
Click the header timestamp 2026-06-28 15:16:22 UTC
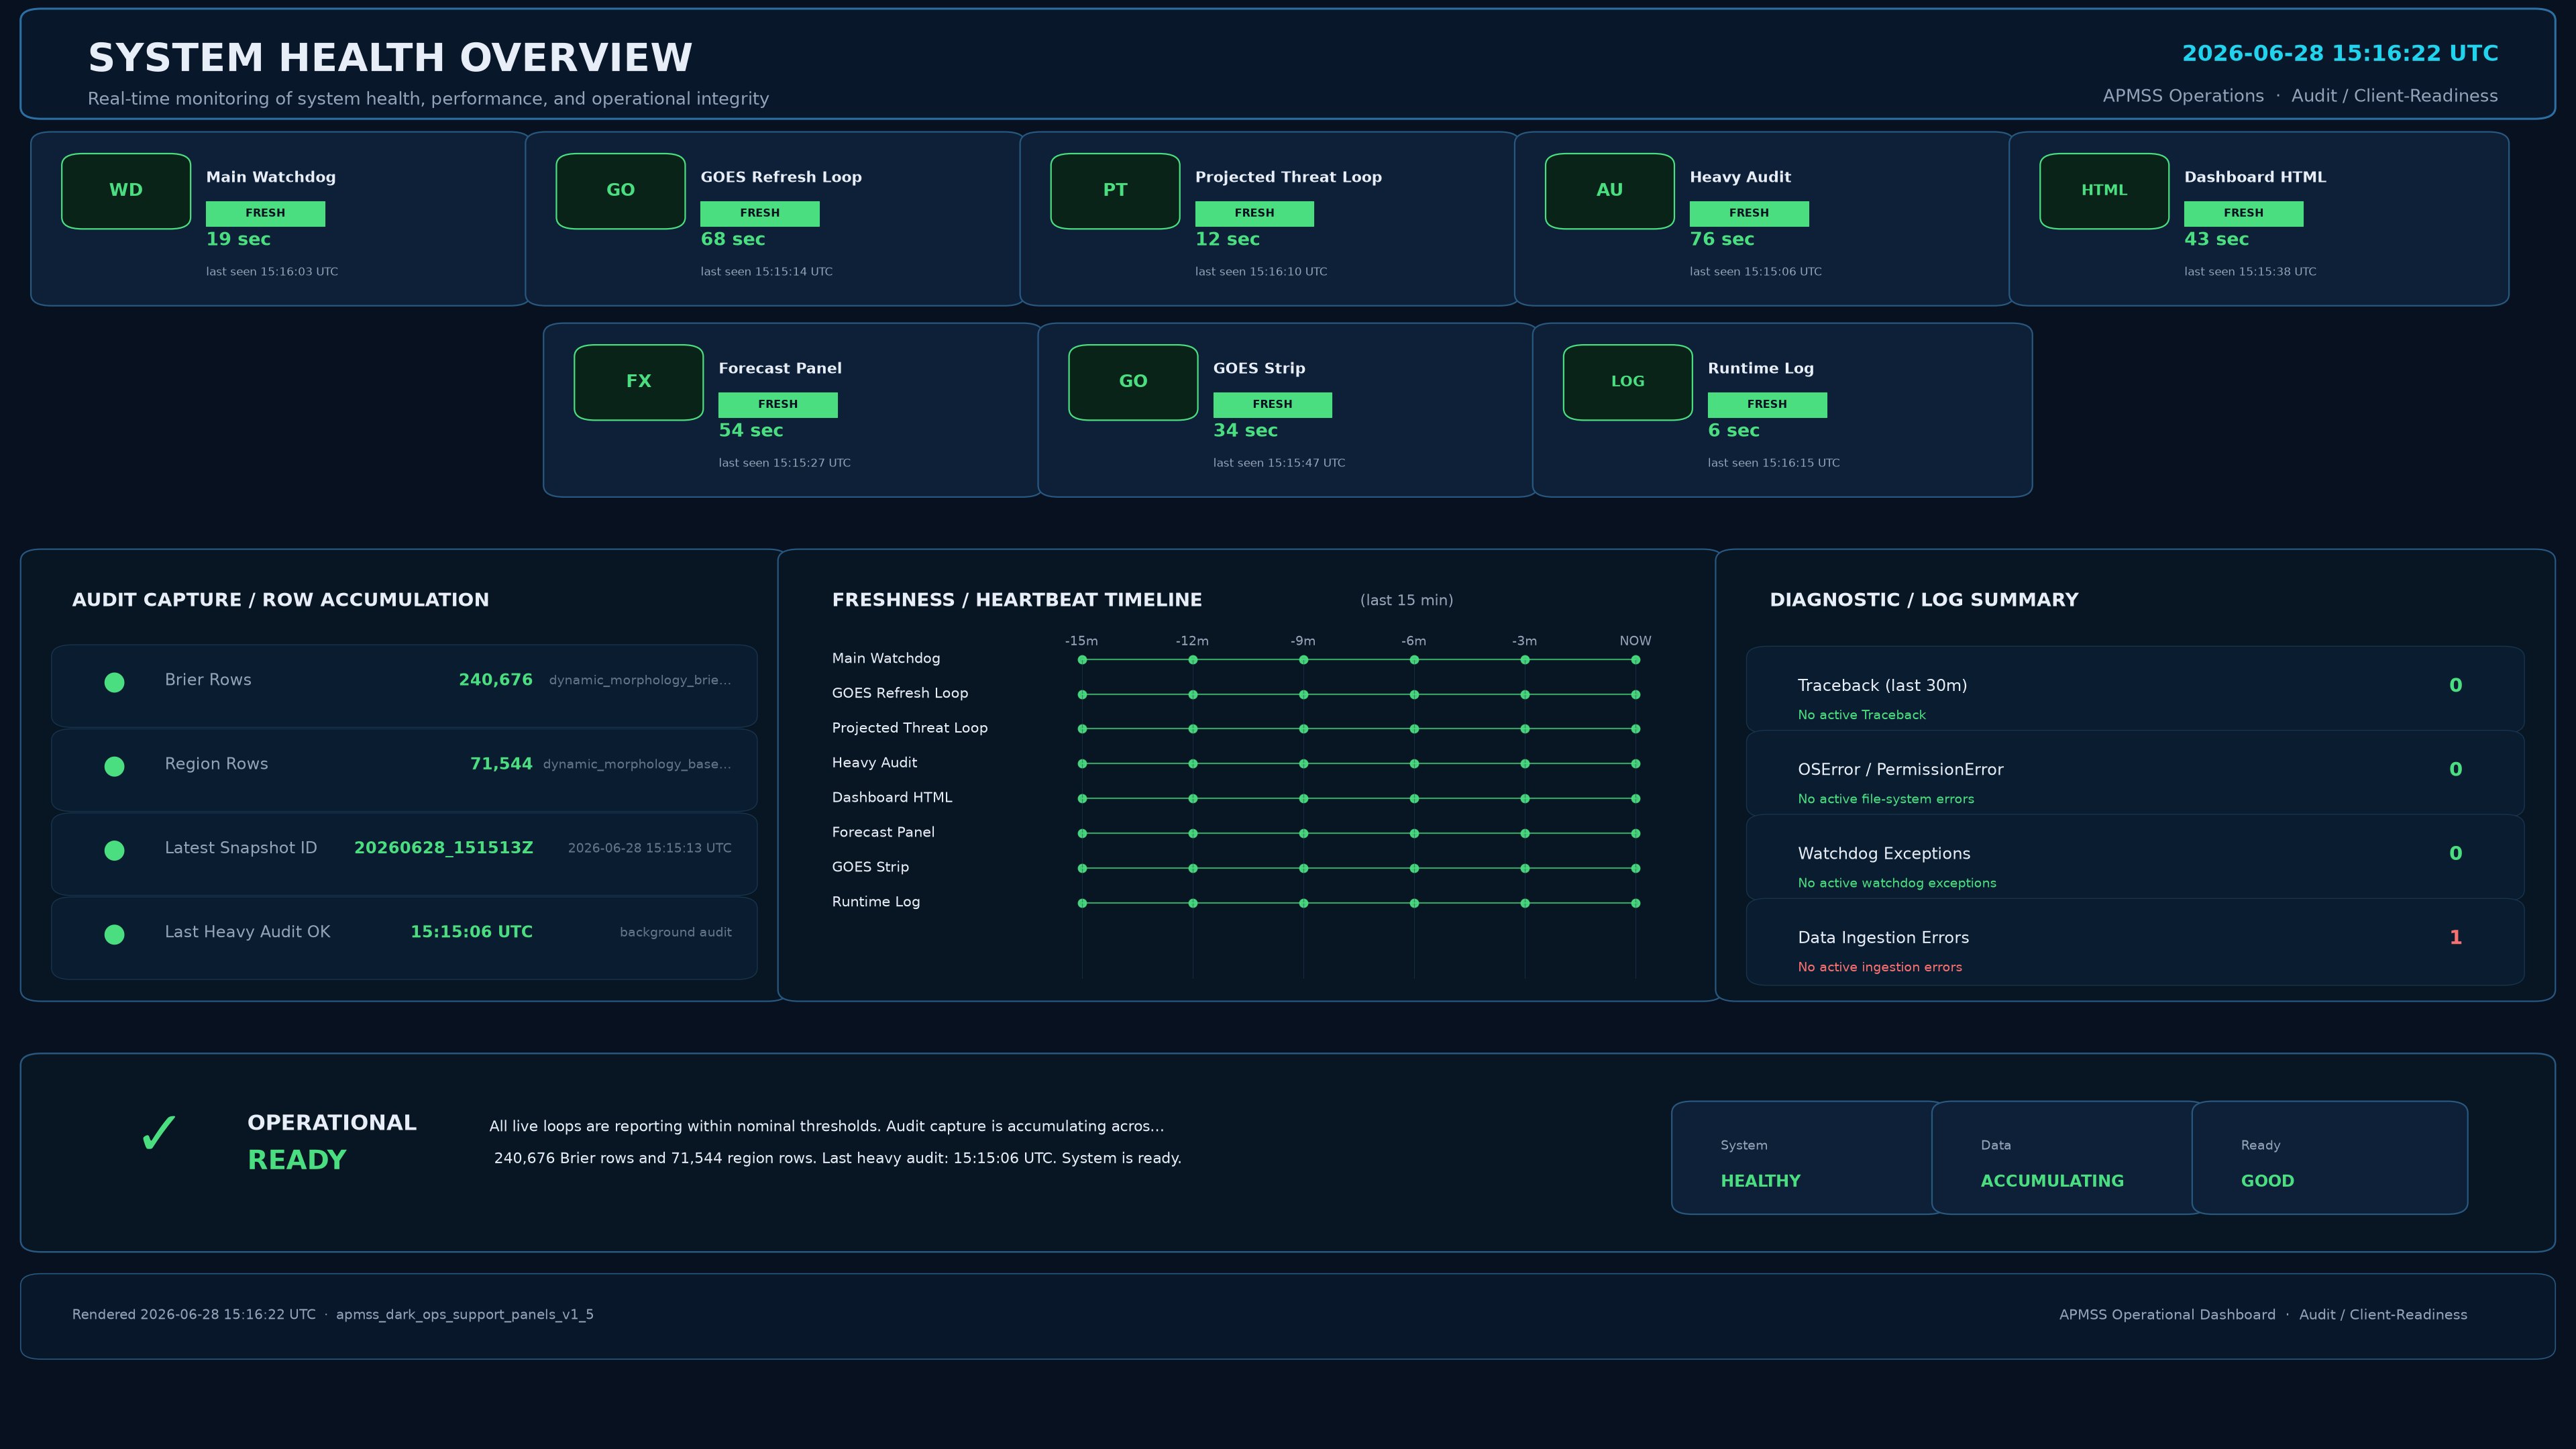tap(2339, 54)
